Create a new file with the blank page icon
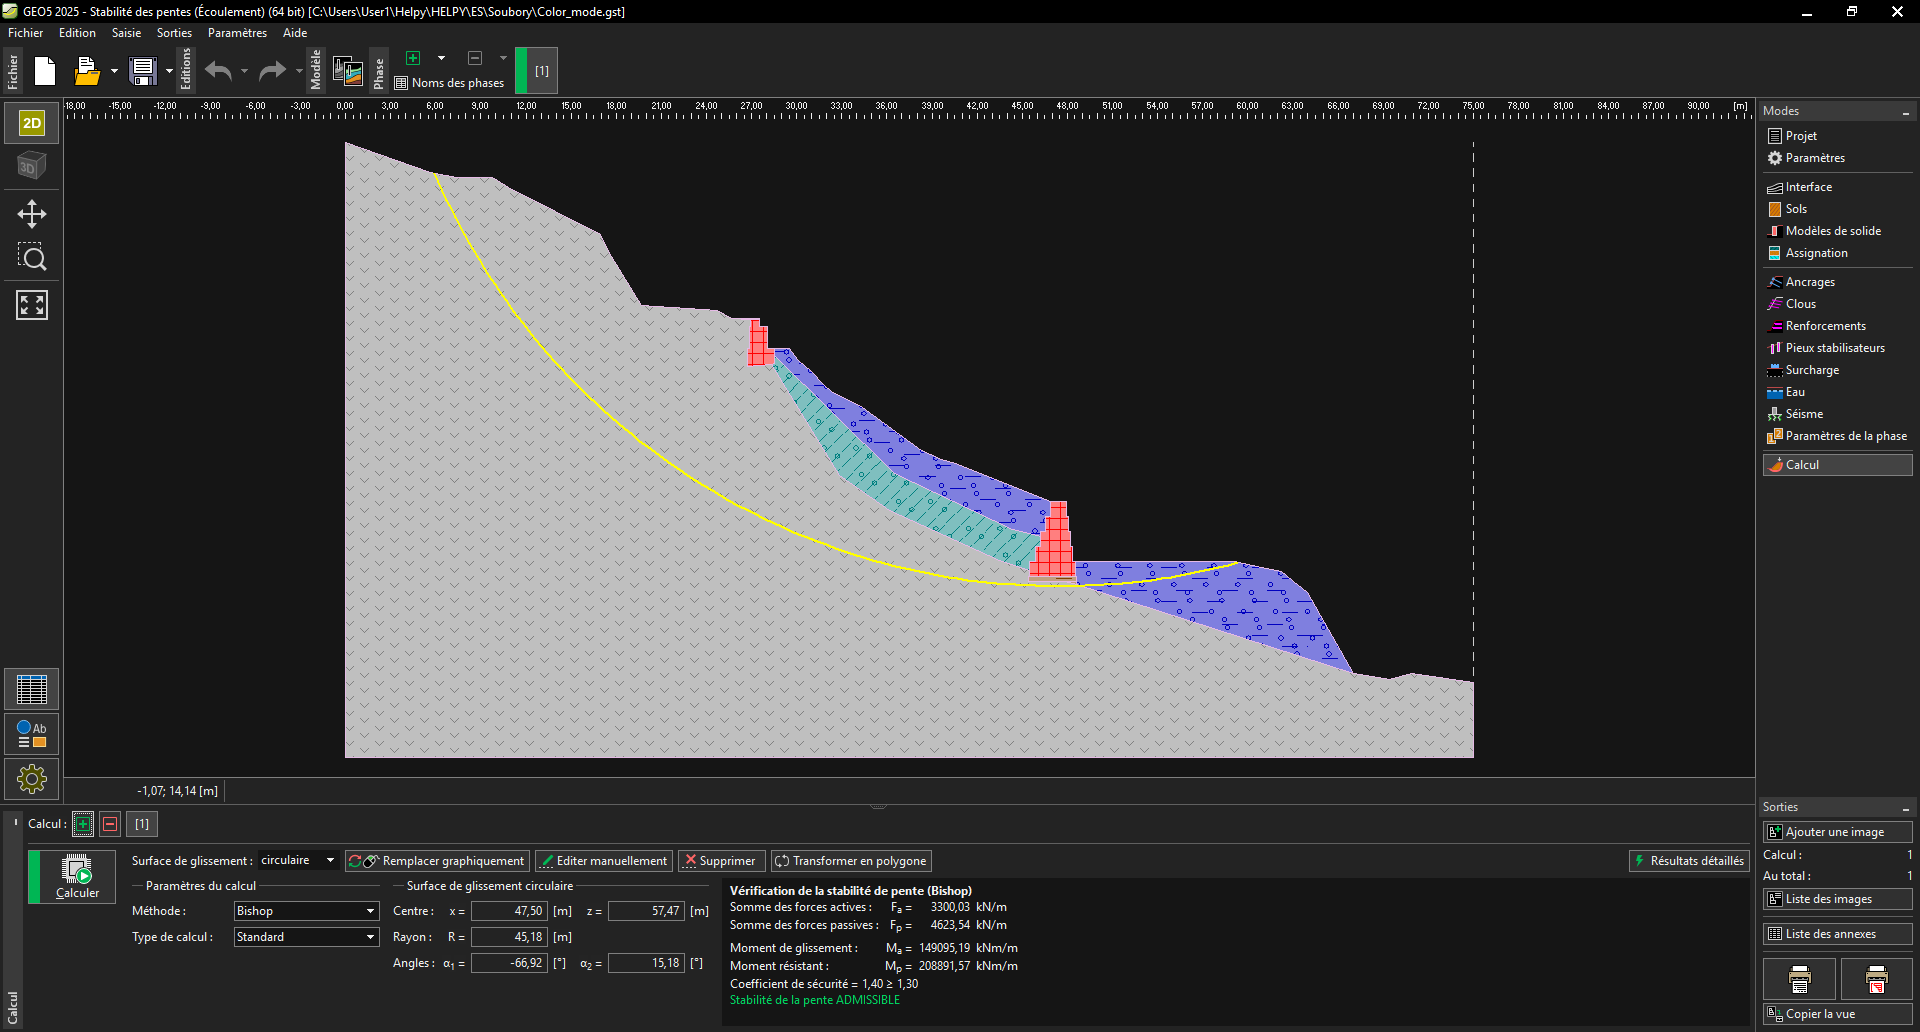This screenshot has height=1032, width=1920. coord(45,71)
